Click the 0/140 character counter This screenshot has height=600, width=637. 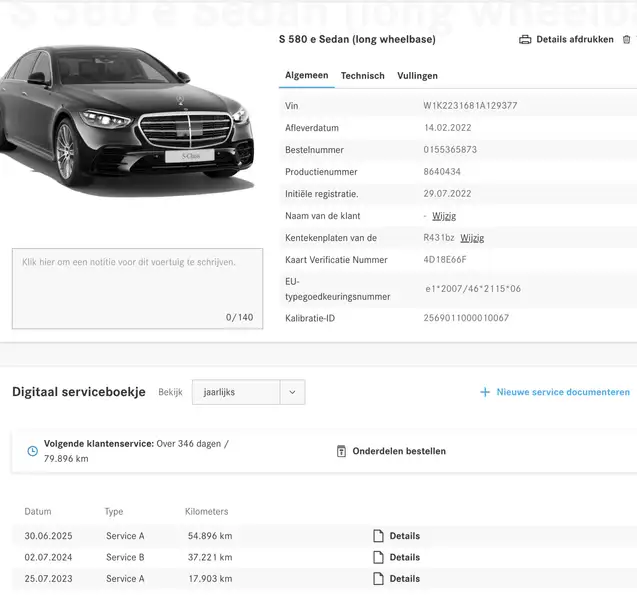click(x=239, y=317)
